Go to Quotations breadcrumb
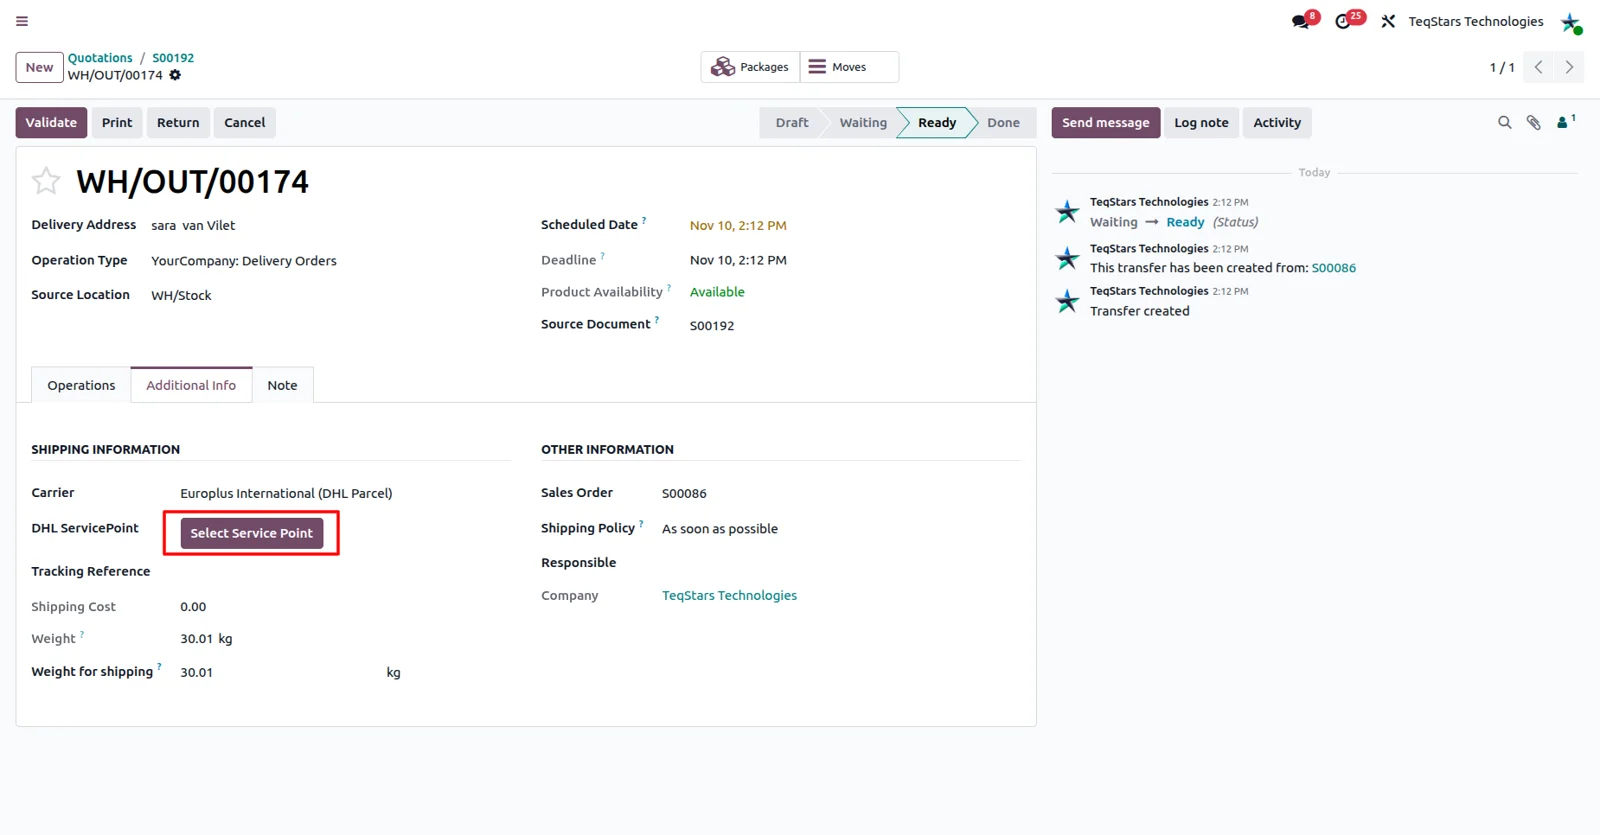1600x835 pixels. (x=100, y=58)
